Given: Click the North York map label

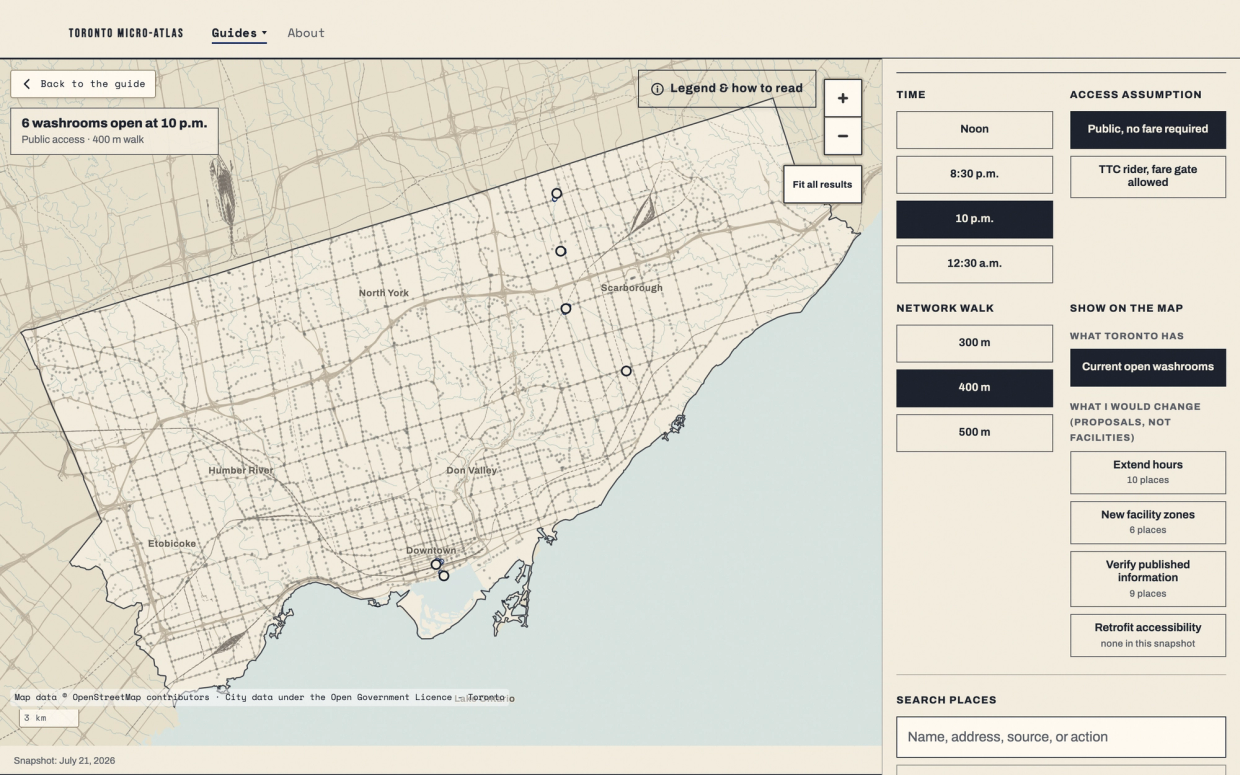Looking at the screenshot, I should (x=384, y=293).
